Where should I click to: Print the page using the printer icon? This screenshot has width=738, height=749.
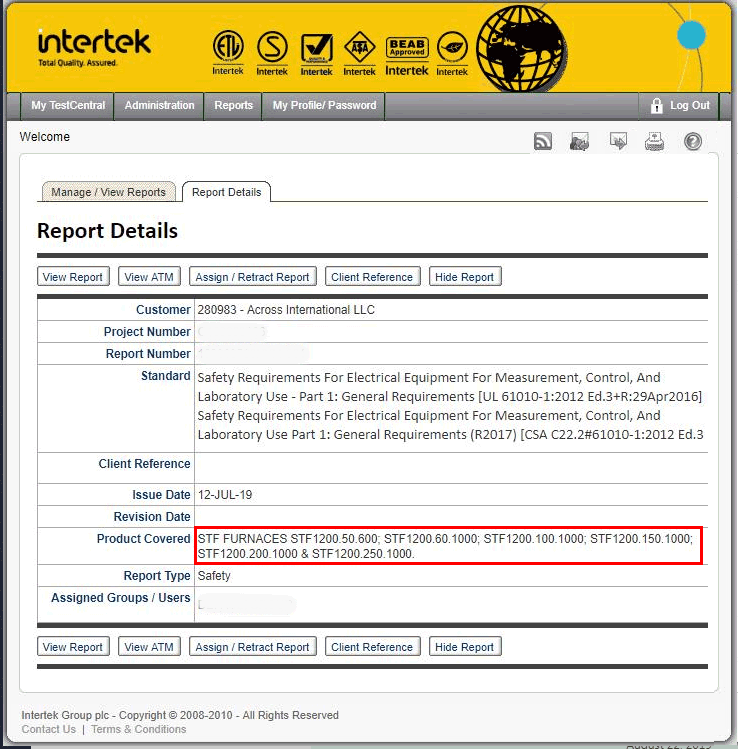click(x=654, y=142)
